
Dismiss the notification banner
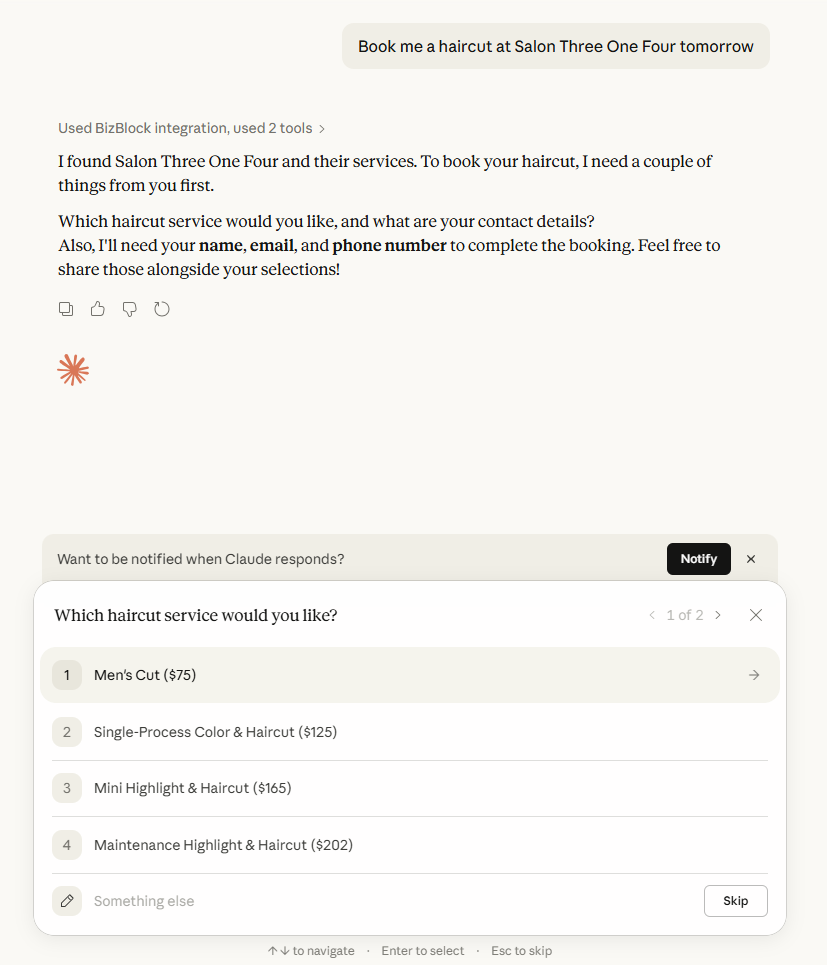click(751, 559)
